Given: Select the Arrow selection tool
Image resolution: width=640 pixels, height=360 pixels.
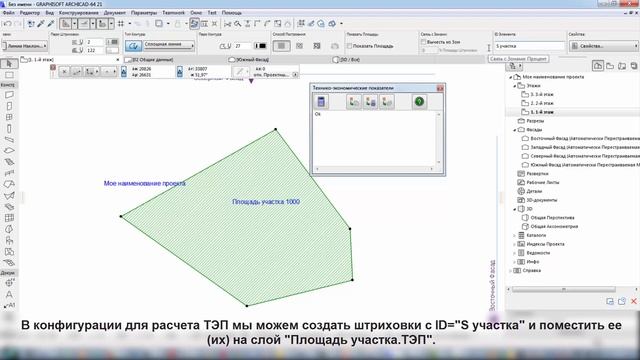Looking at the screenshot, I should 9,64.
